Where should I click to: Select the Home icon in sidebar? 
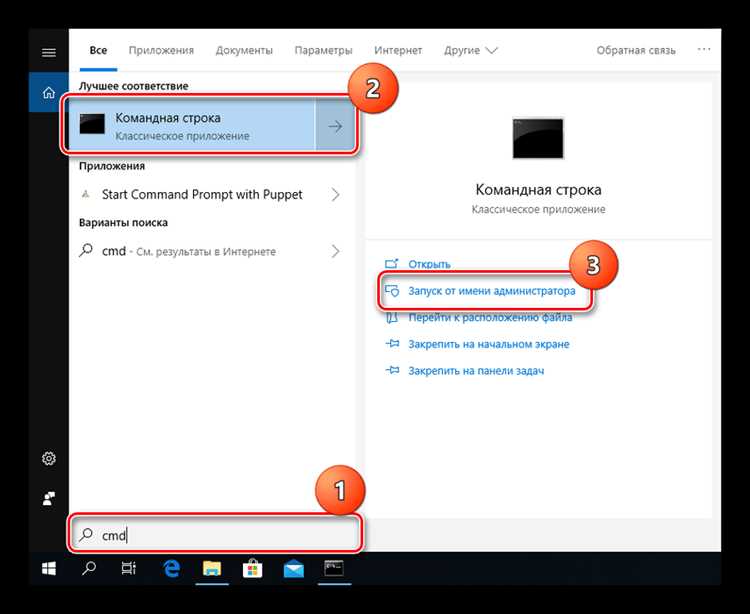49,92
